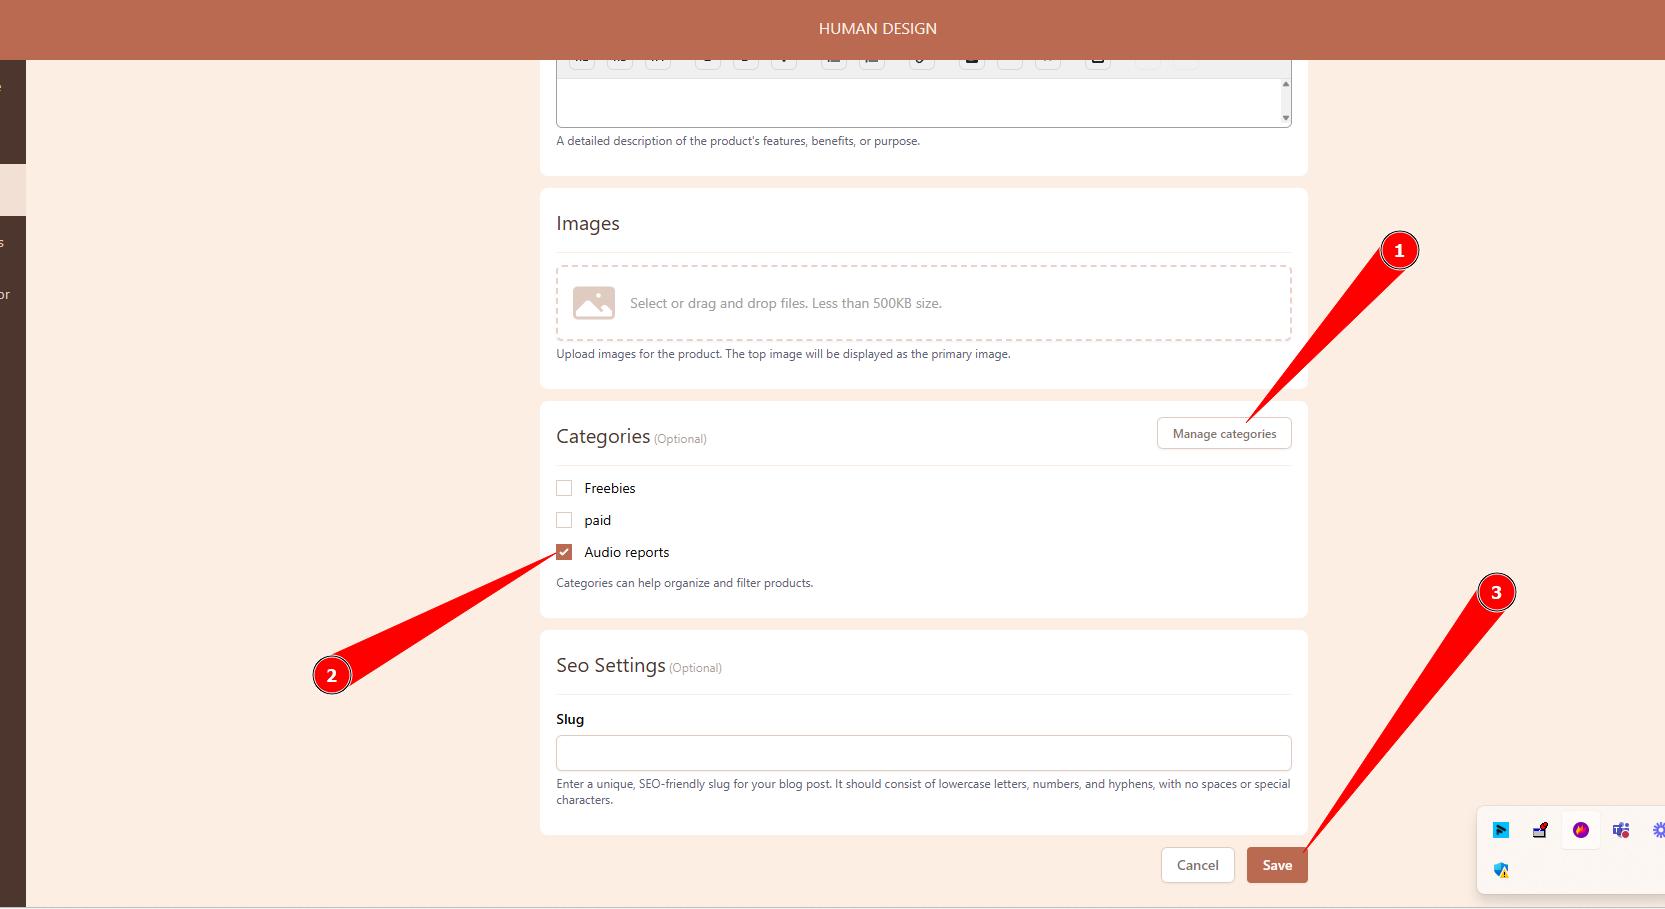The height and width of the screenshot is (909, 1665).
Task: Open Windows Security shield with warning
Action: pos(1501,870)
